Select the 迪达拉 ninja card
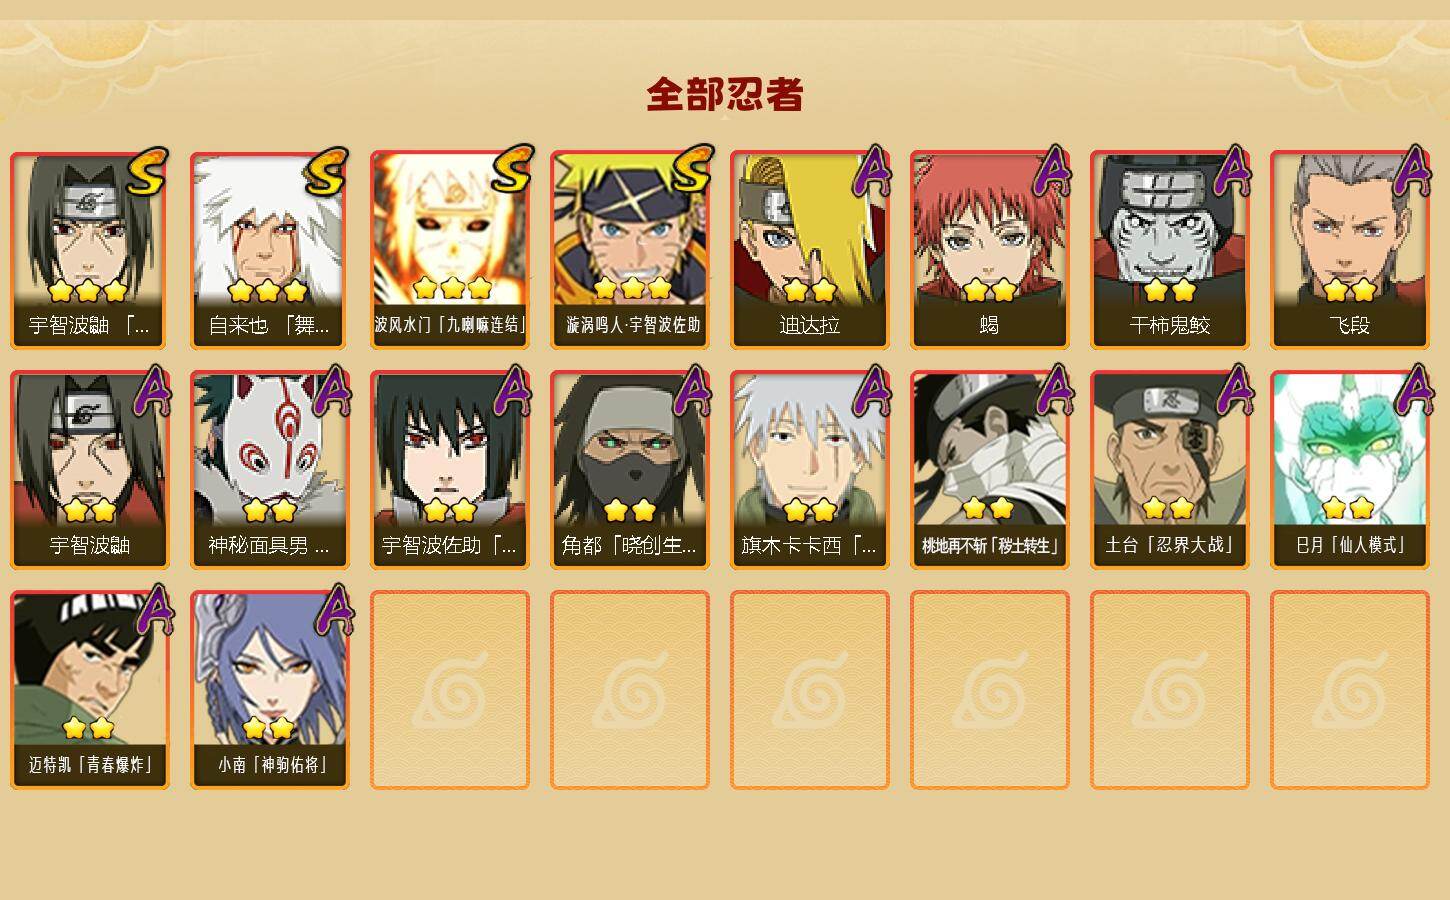The width and height of the screenshot is (1450, 900). [810, 250]
